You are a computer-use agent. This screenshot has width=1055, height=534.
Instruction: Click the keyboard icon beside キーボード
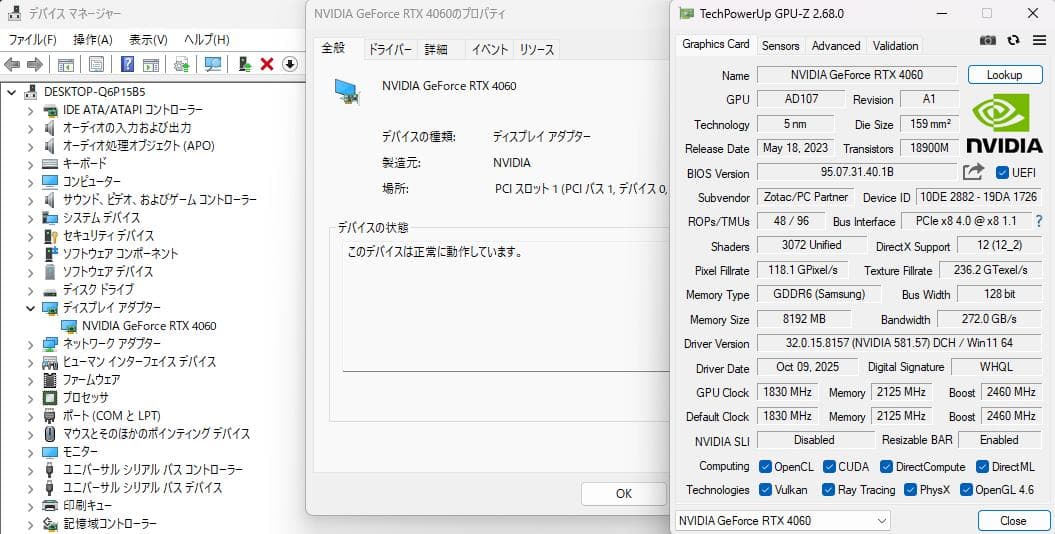pos(50,163)
